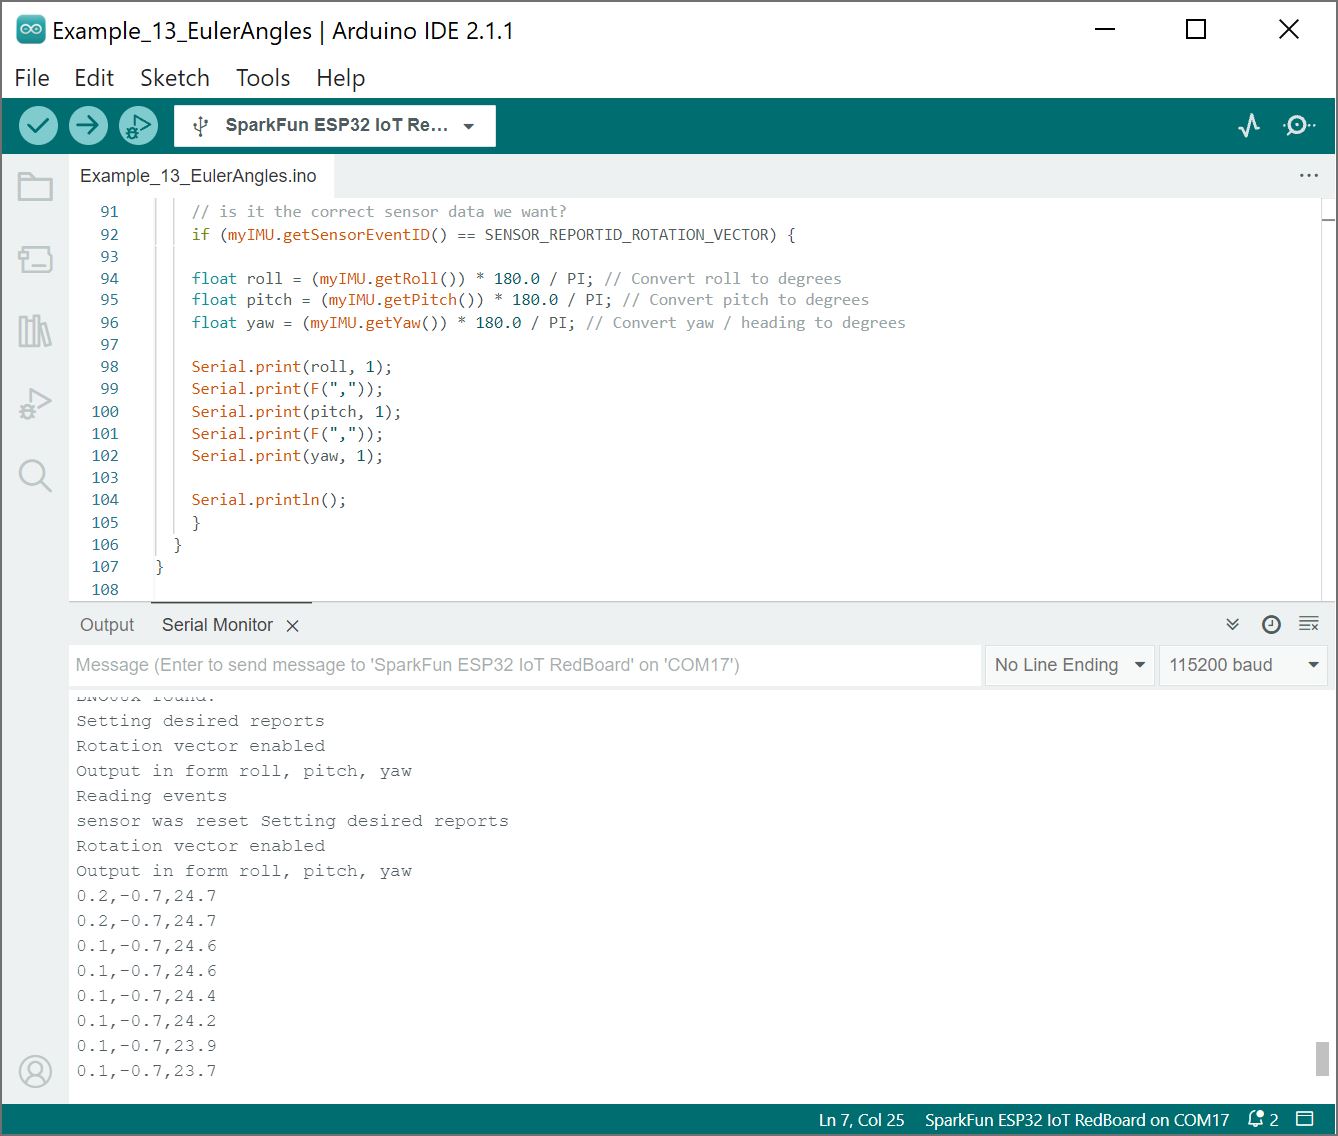This screenshot has width=1338, height=1136.
Task: Start debugging with the Debug button
Action: click(x=138, y=125)
